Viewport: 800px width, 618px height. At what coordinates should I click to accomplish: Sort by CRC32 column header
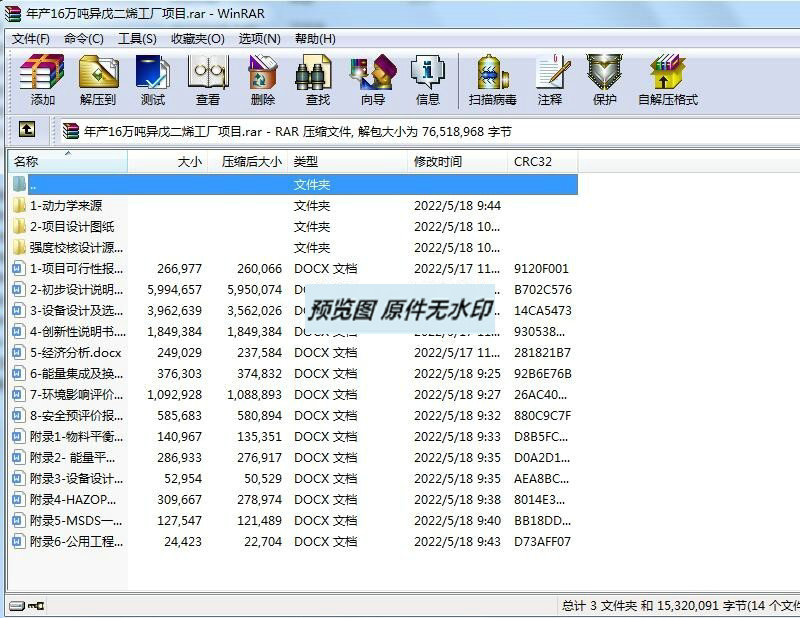tap(543, 162)
